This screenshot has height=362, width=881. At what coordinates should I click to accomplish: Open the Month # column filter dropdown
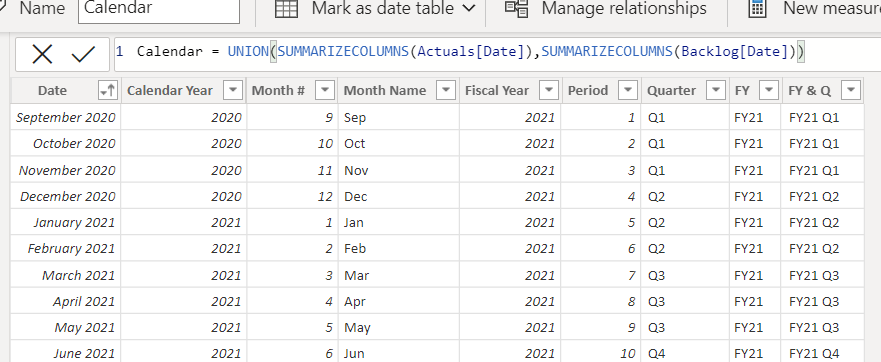(325, 90)
